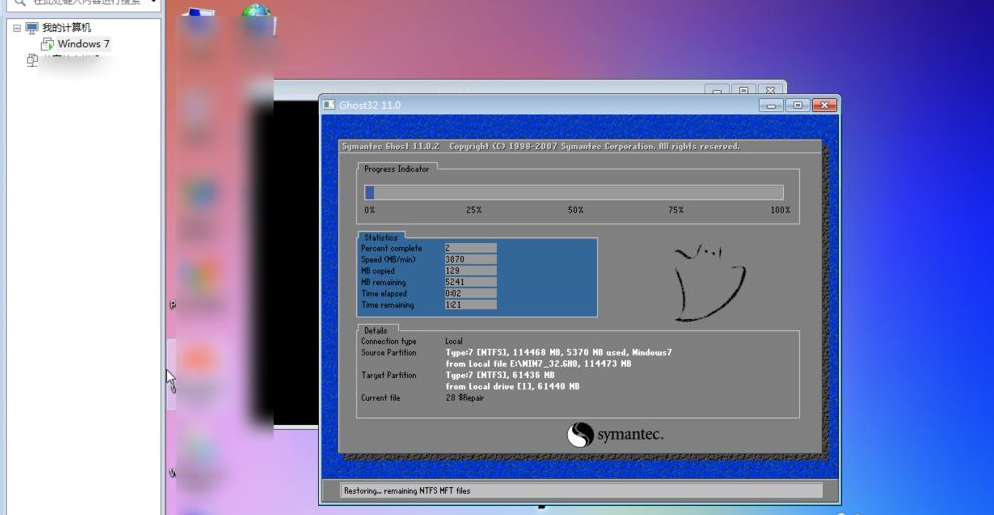Click the MB copied value 129

pyautogui.click(x=470, y=271)
